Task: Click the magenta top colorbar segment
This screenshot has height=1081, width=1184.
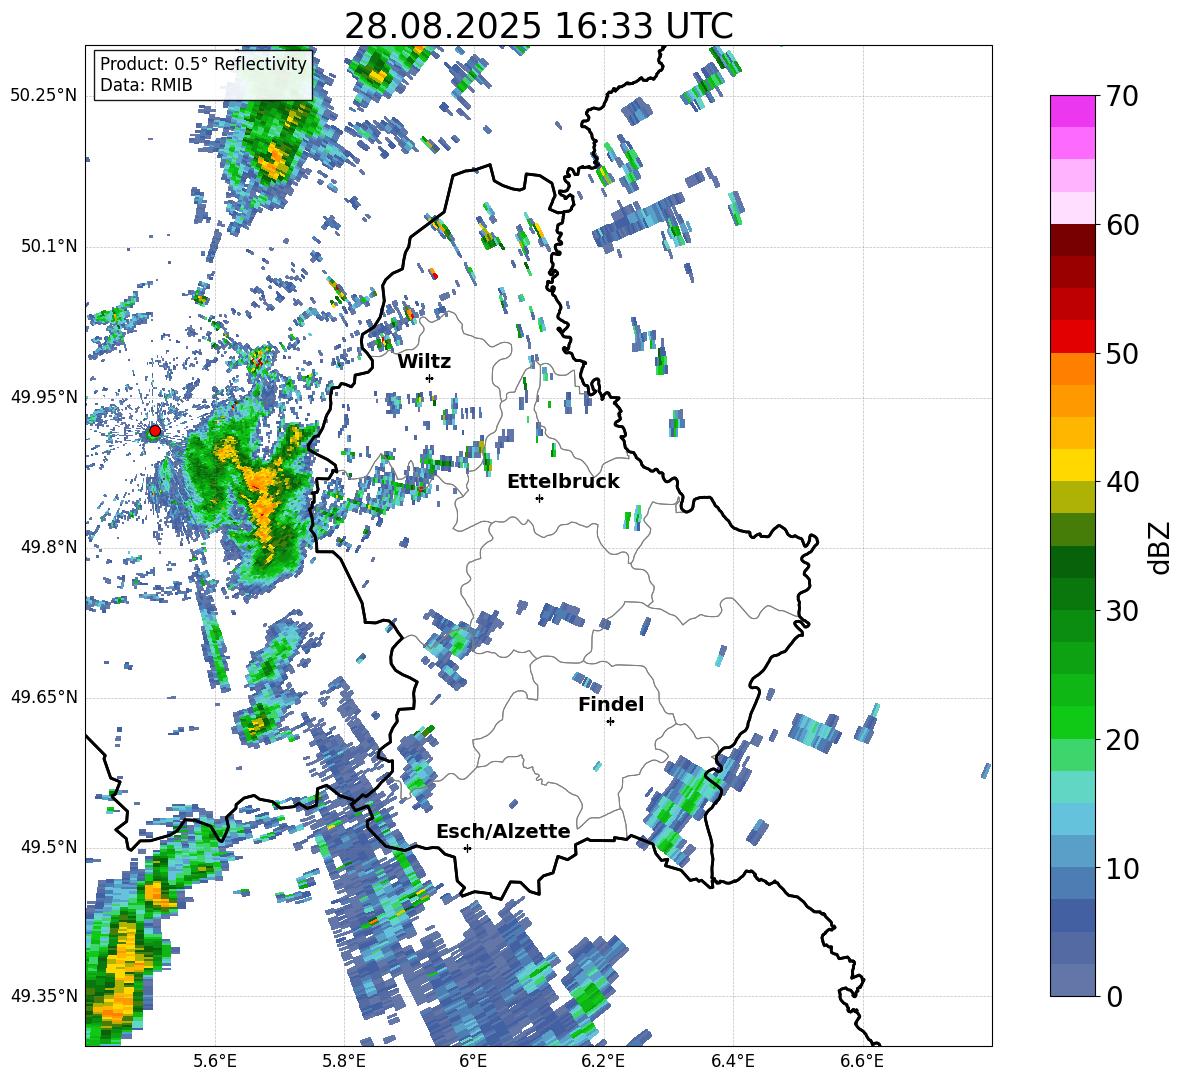Action: [1072, 111]
